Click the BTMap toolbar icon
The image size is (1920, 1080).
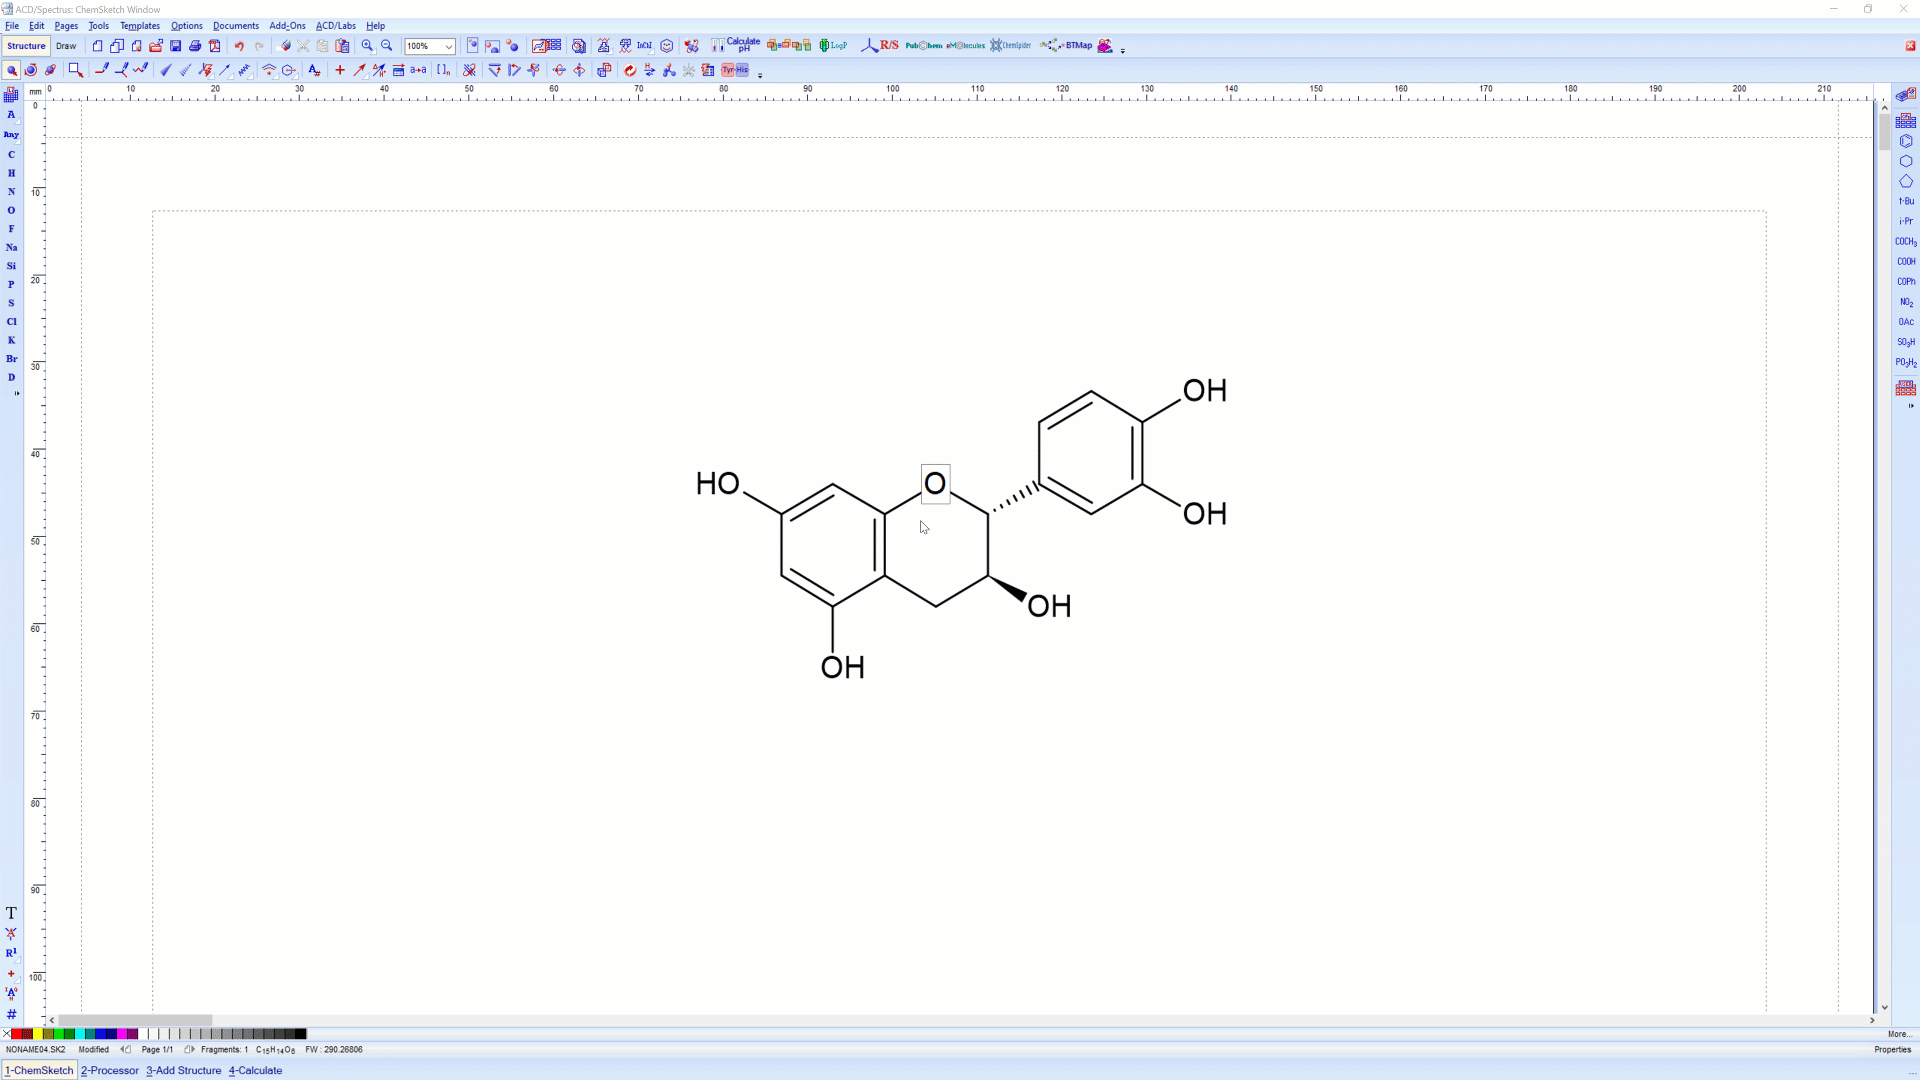(1066, 46)
